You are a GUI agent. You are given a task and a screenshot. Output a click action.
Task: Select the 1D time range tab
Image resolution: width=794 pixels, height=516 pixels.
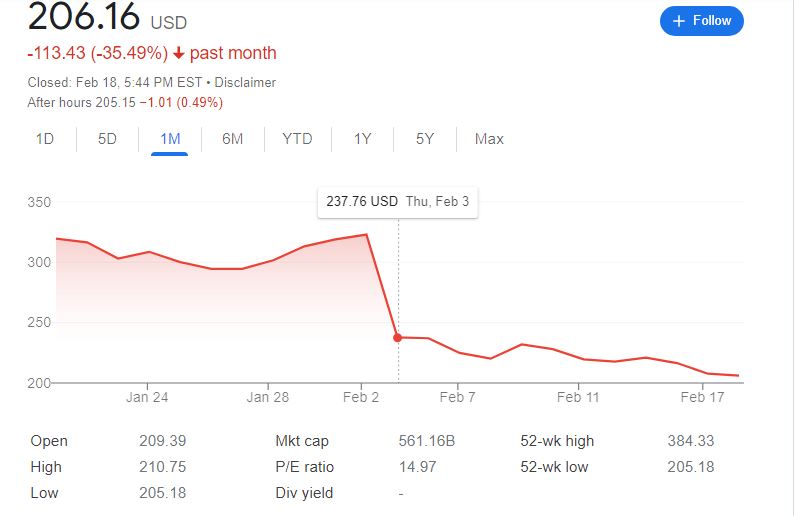(45, 139)
